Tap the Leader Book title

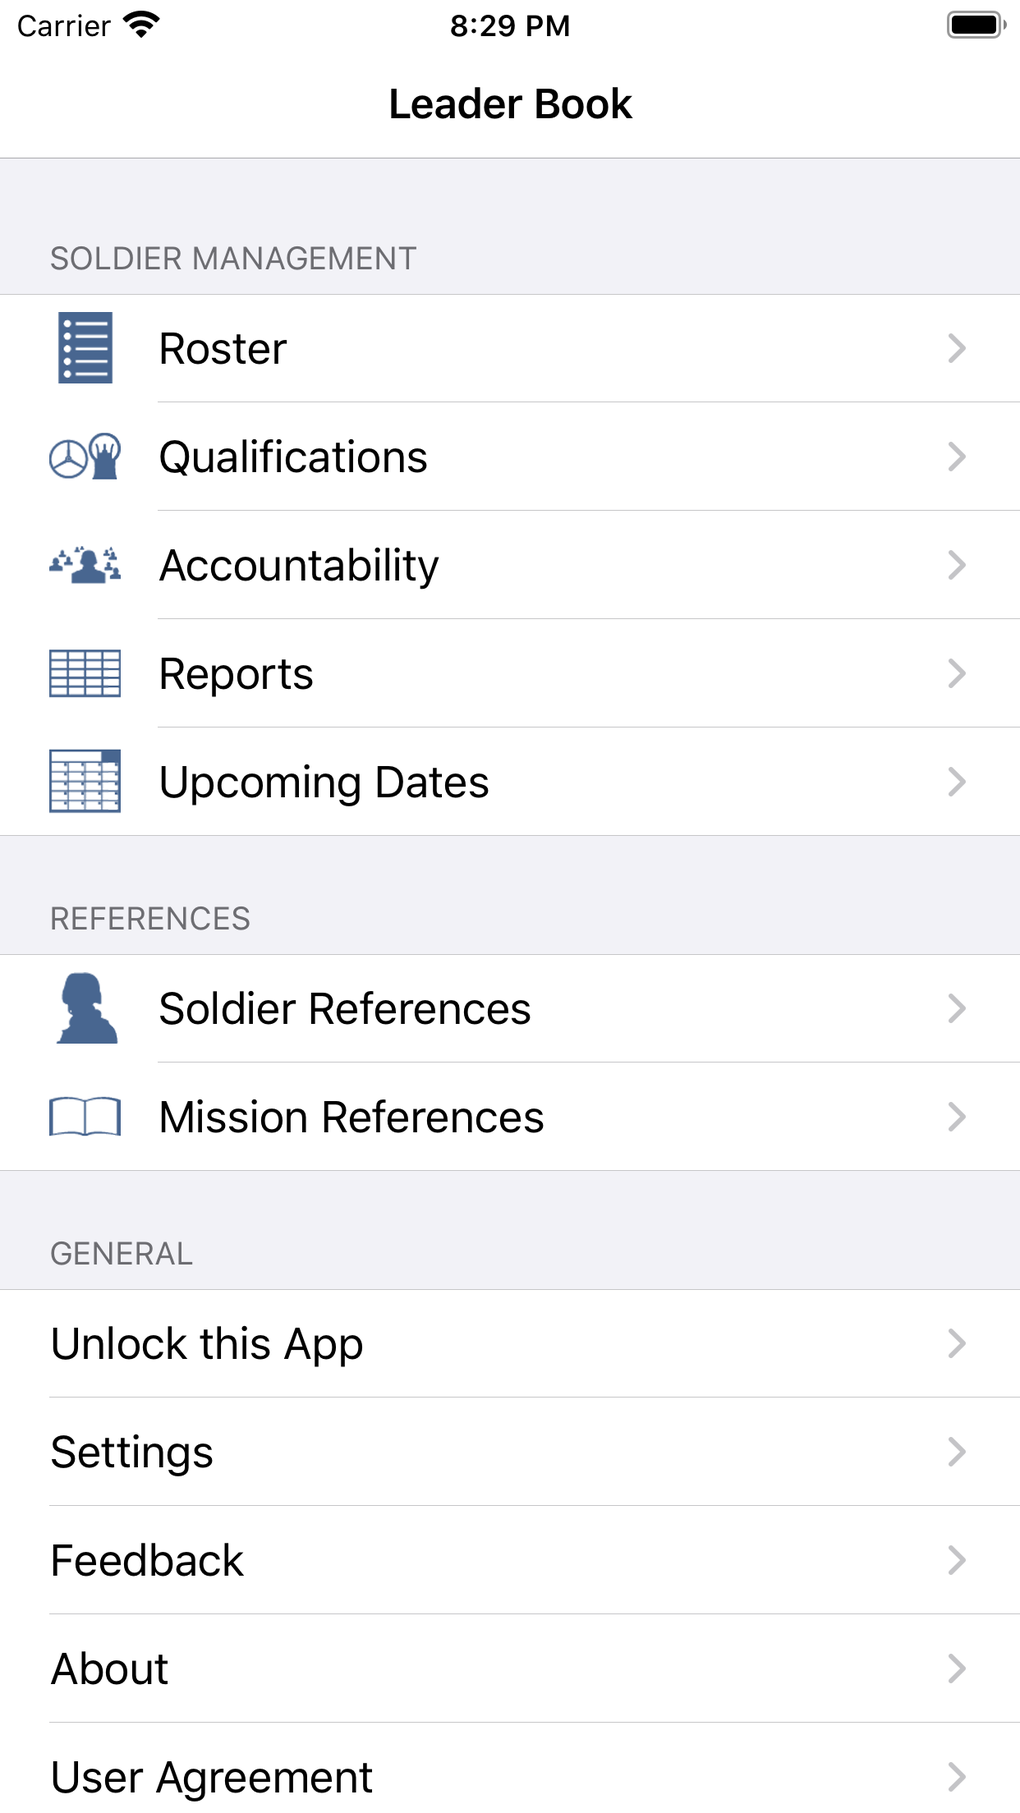coord(510,104)
